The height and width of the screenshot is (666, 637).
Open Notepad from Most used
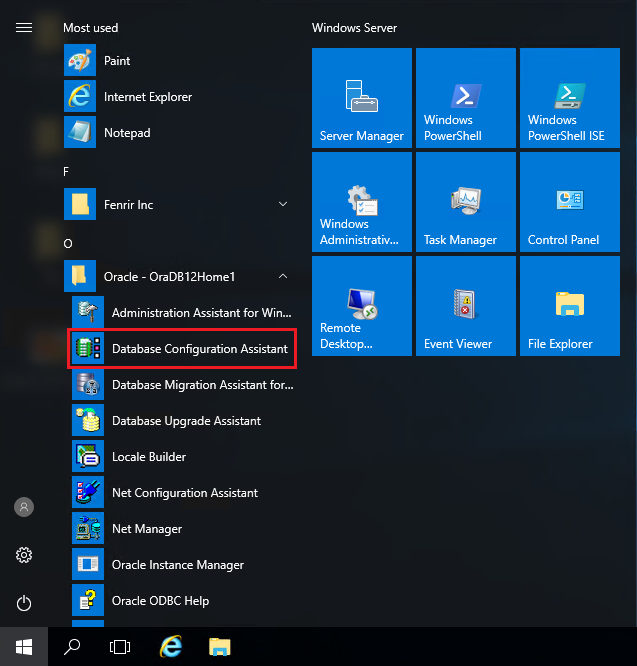coord(178,133)
